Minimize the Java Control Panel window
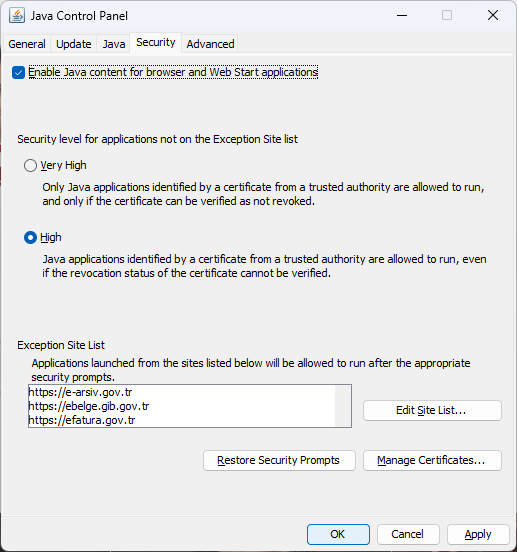The width and height of the screenshot is (518, 552). (402, 15)
